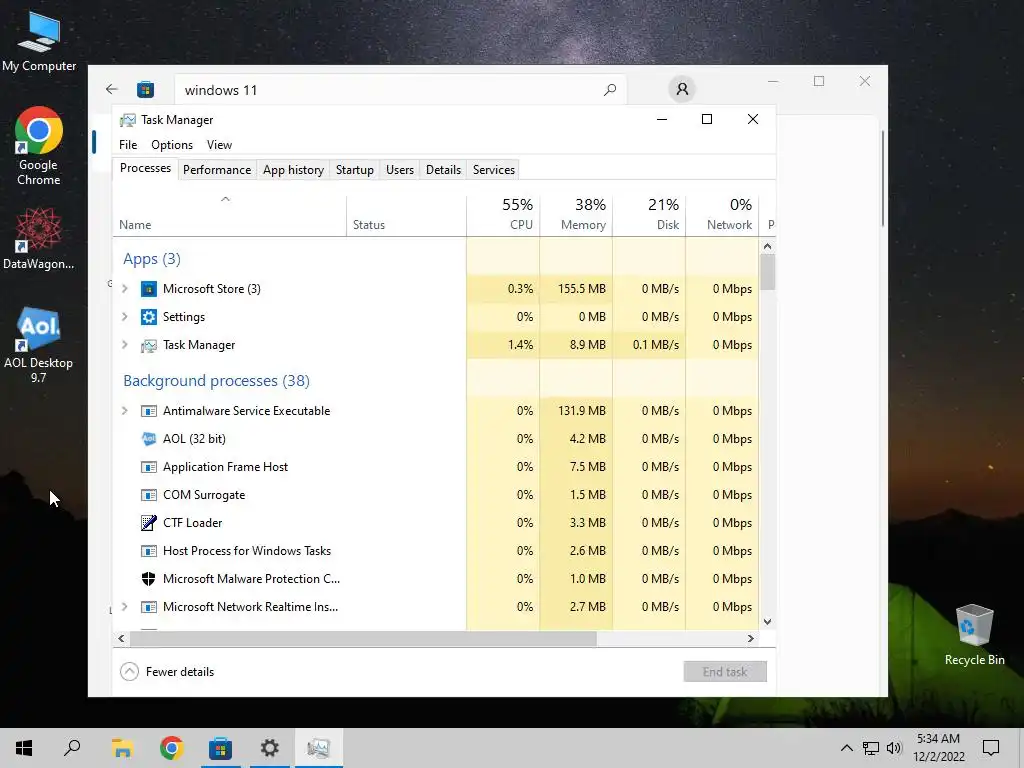Expand the Microsoft Store (3) process group
Viewport: 1024px width, 768px height.
click(x=125, y=289)
